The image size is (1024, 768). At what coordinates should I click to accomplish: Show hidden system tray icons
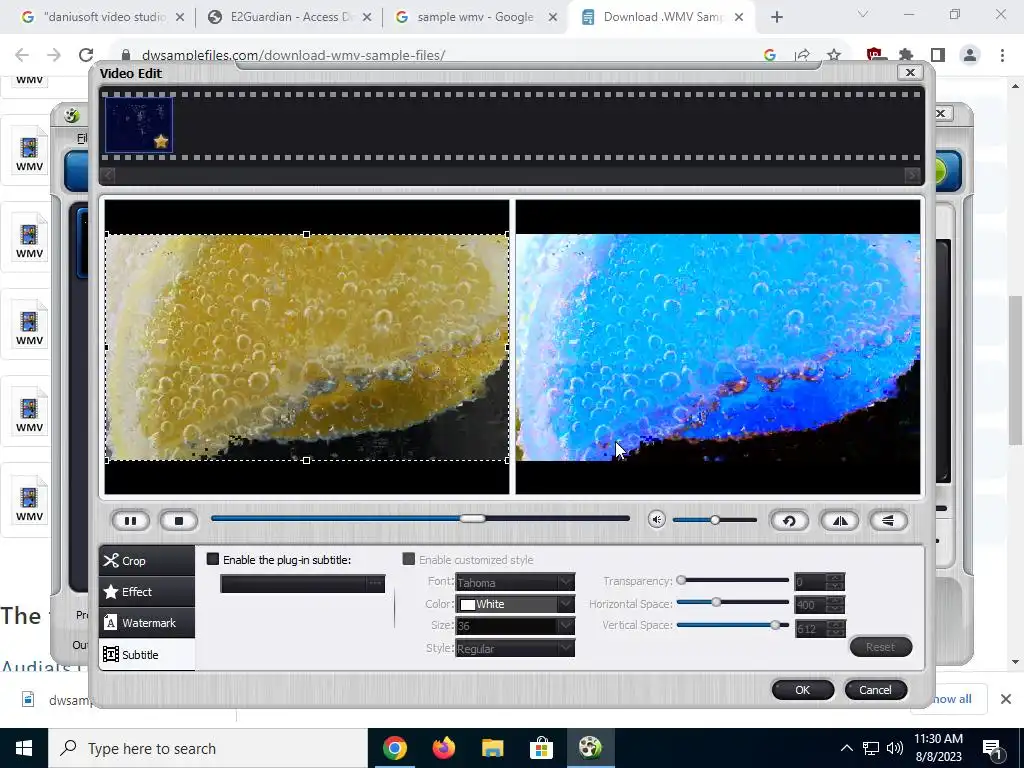(846, 748)
